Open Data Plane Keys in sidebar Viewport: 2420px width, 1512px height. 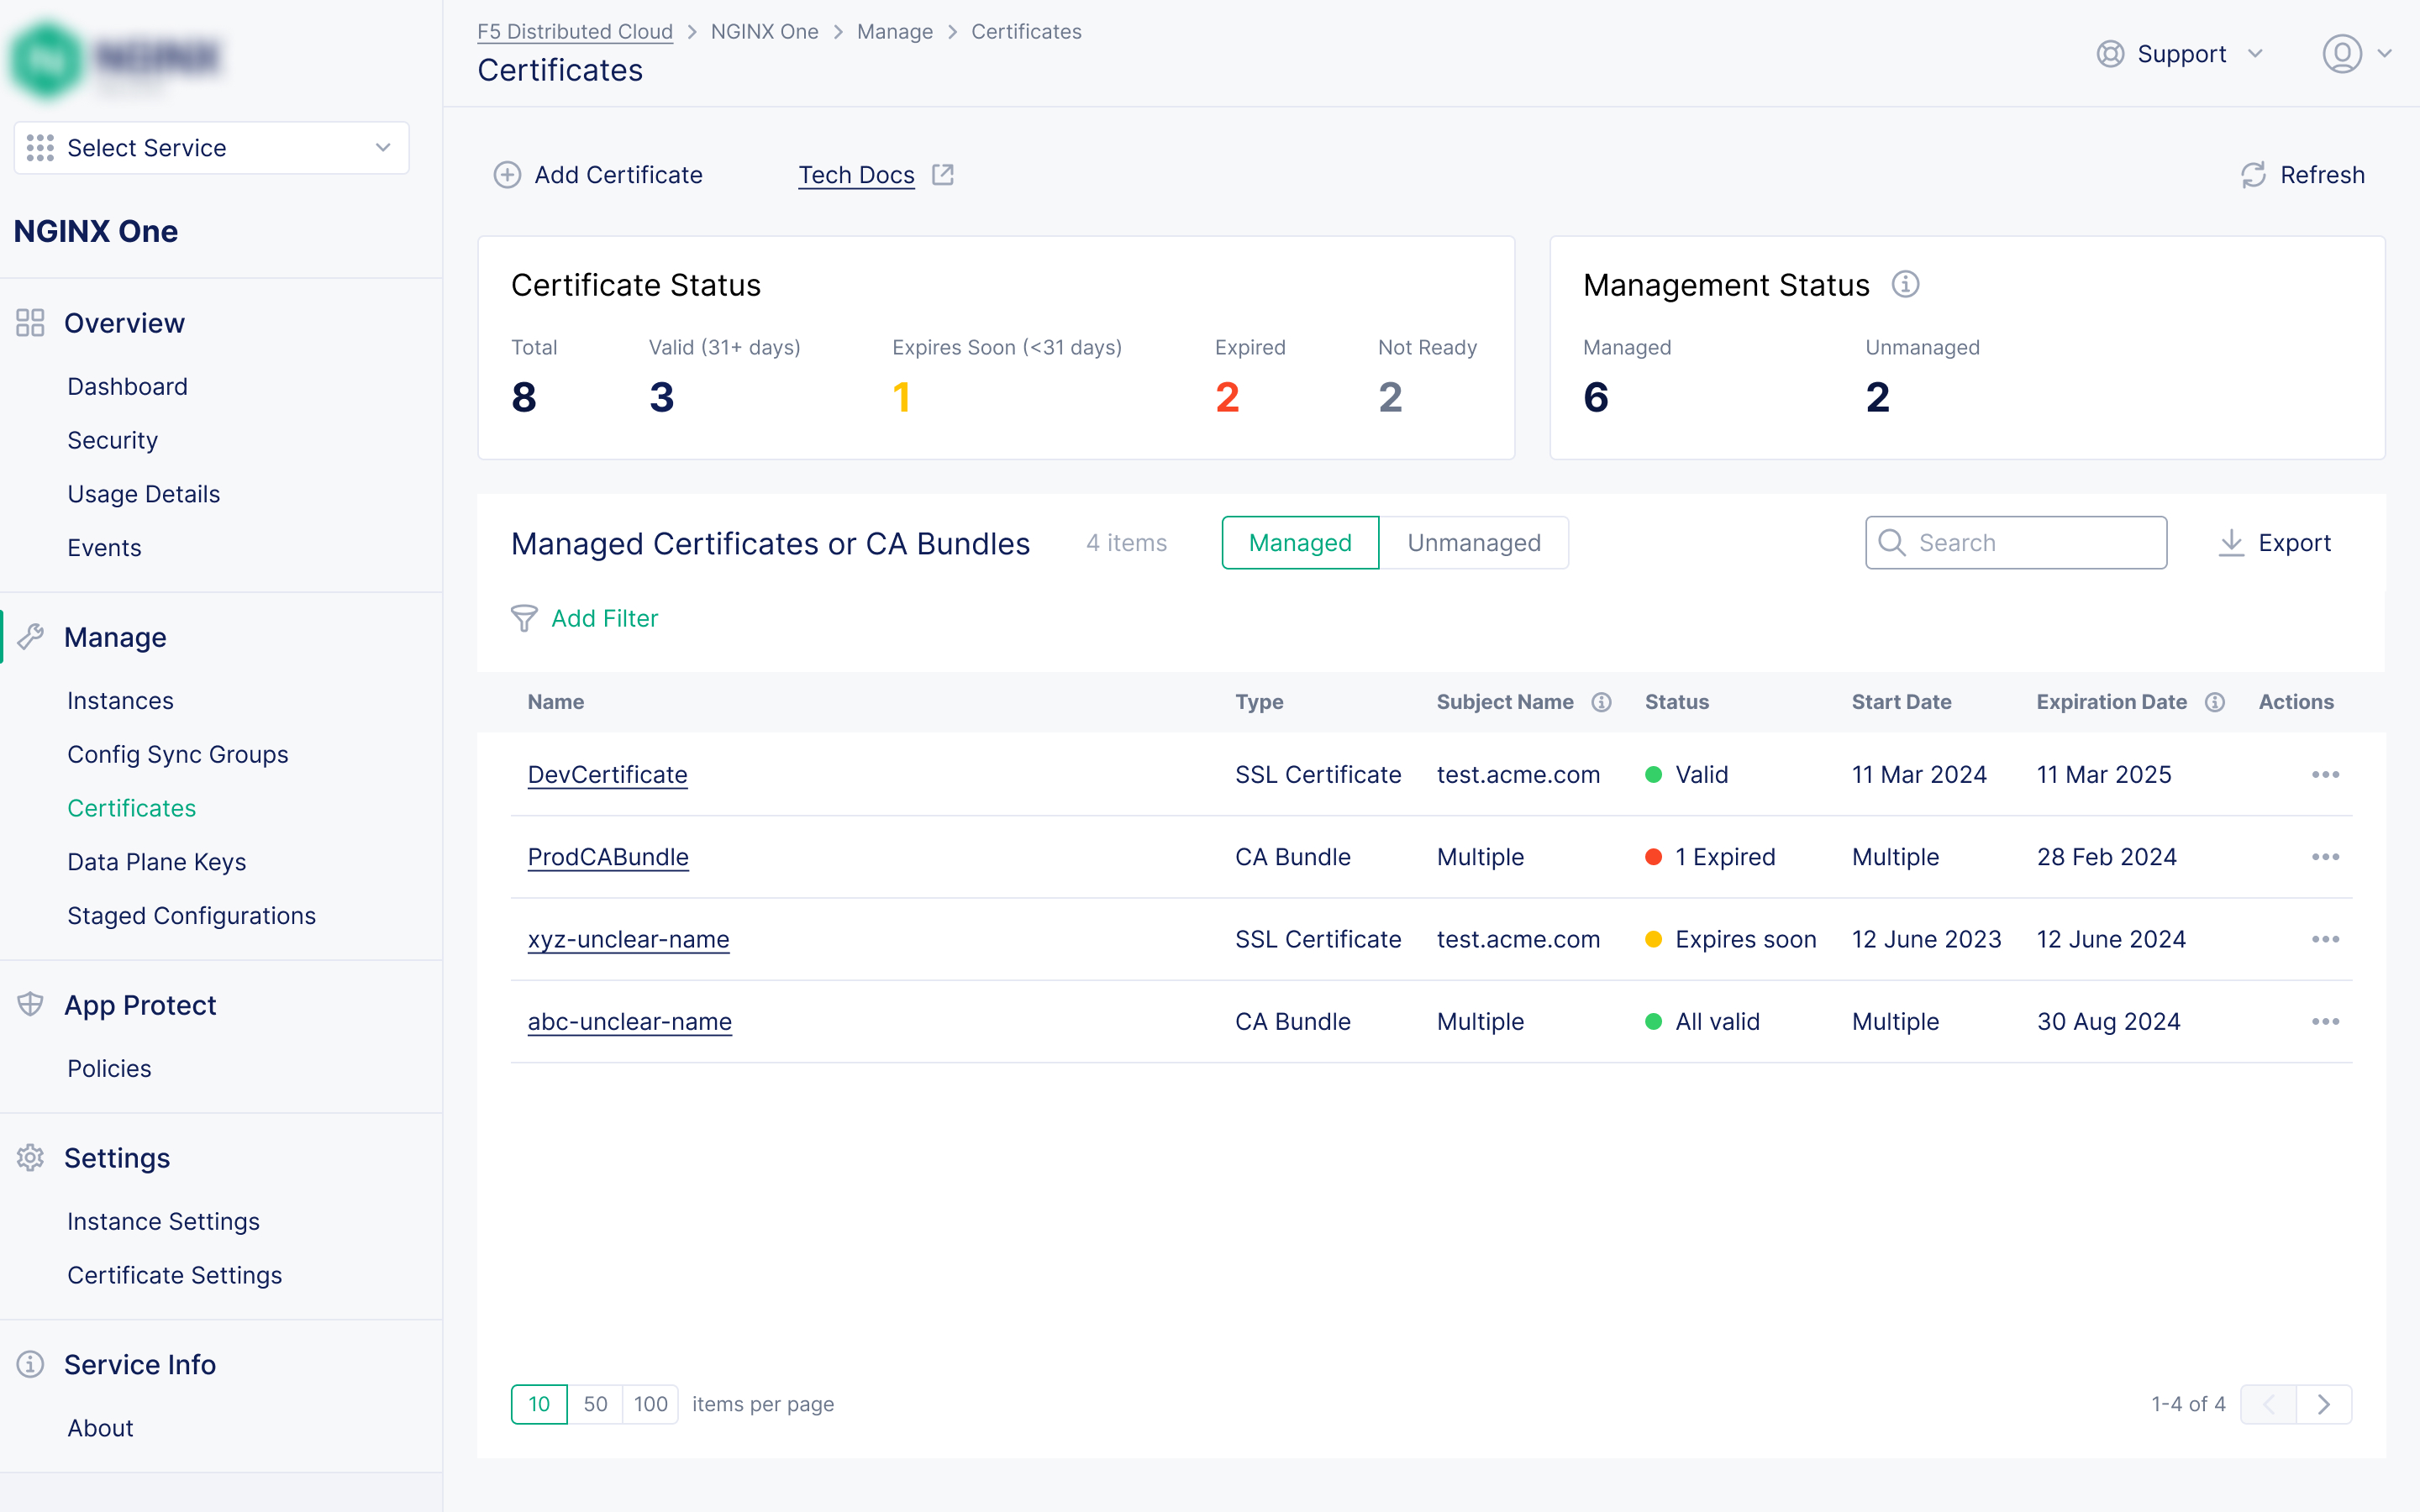[x=156, y=862]
